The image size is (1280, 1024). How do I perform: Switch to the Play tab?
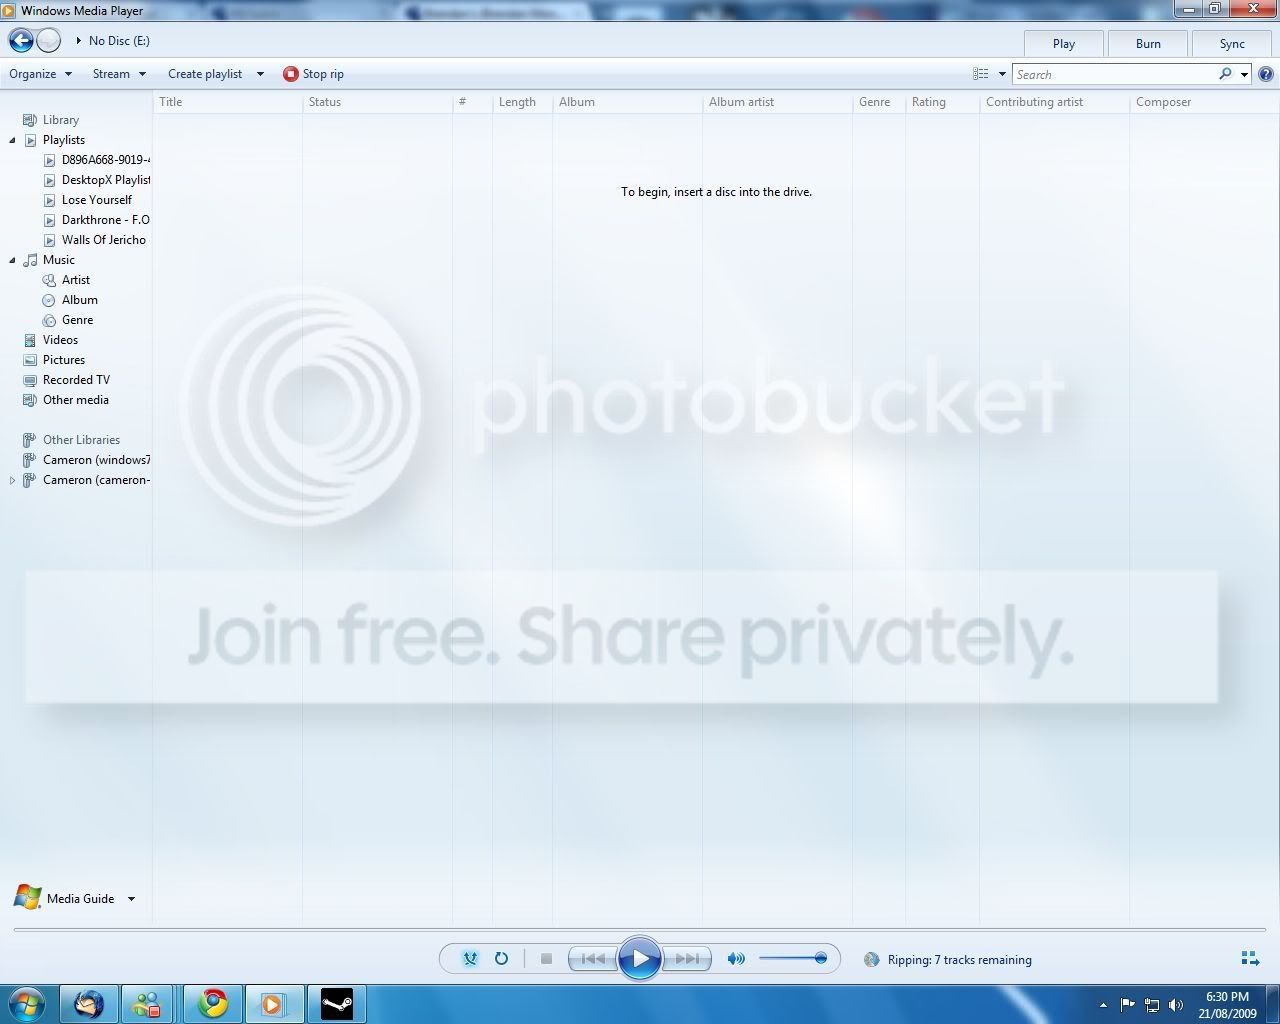tap(1064, 44)
